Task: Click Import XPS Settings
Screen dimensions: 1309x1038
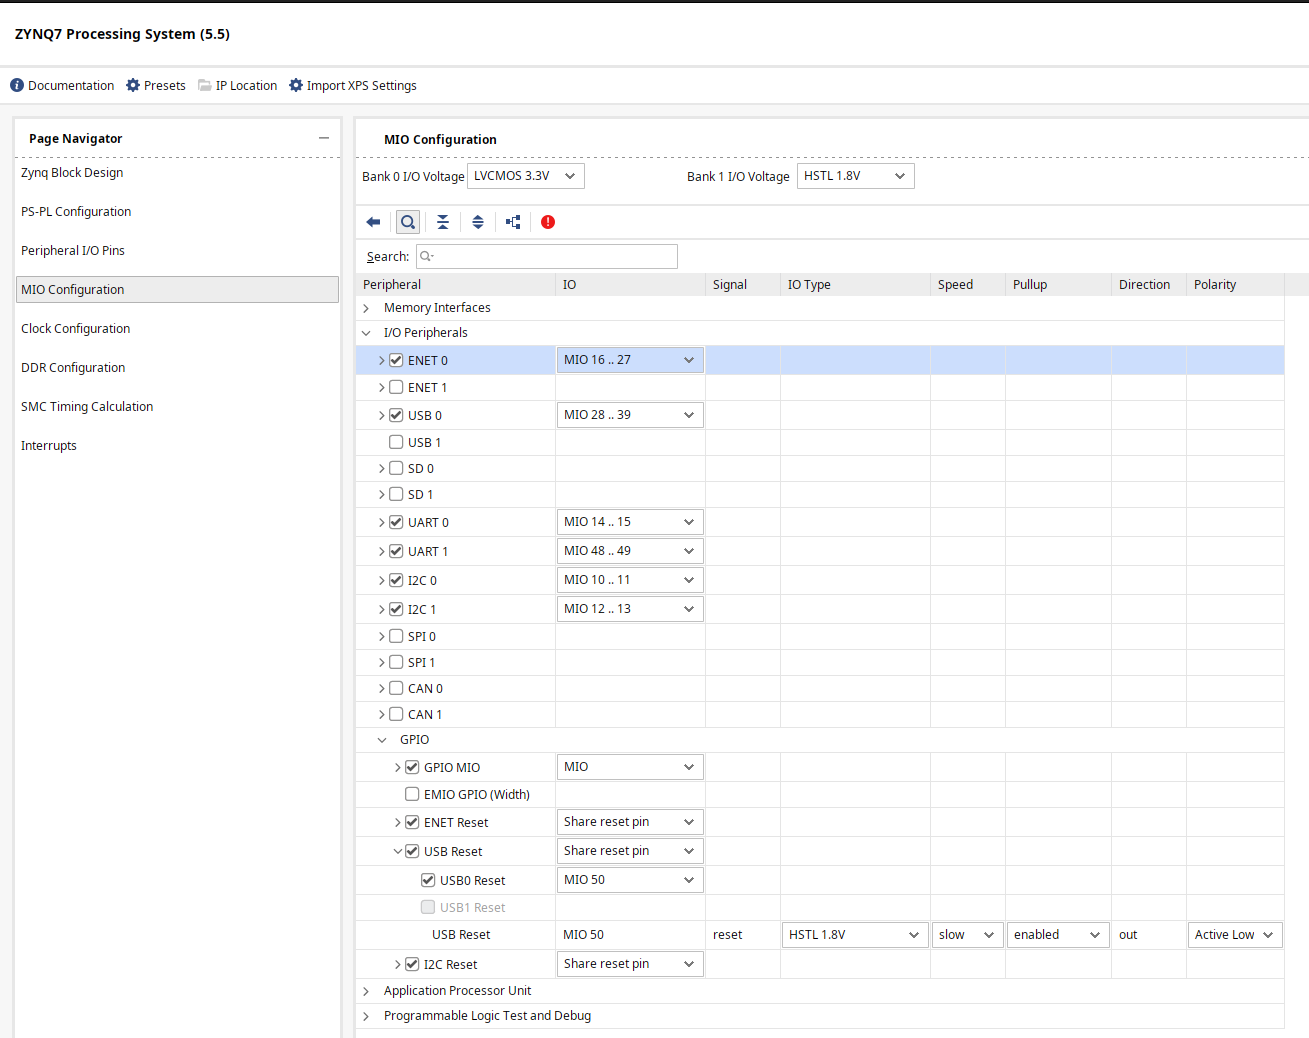Action: [353, 86]
